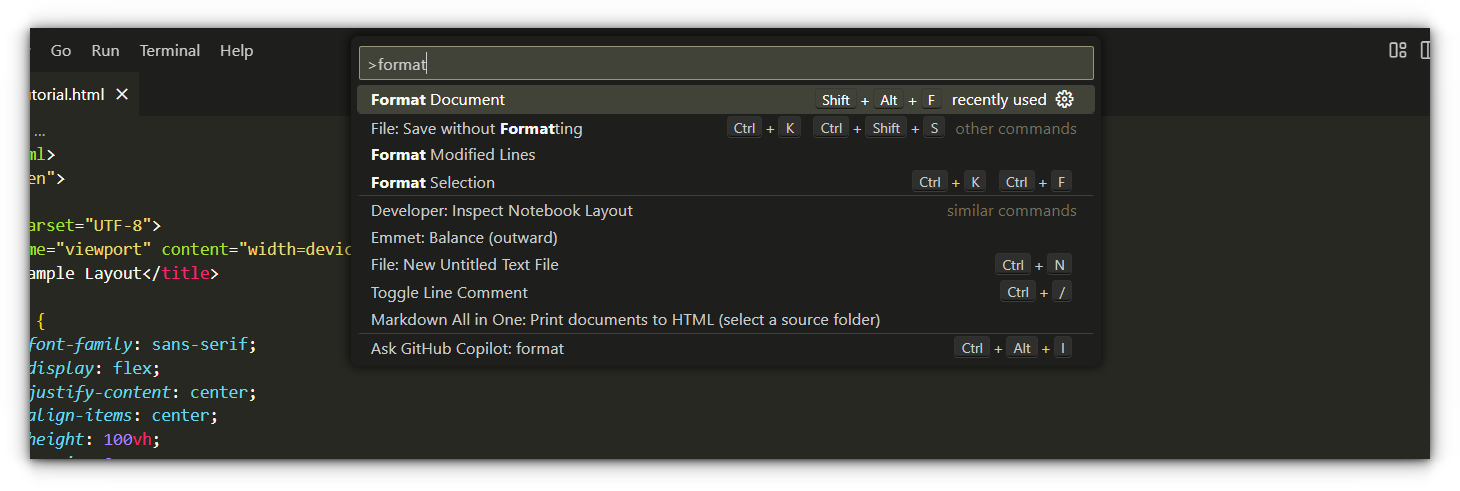
Task: Open the Help menu
Action: 236,50
